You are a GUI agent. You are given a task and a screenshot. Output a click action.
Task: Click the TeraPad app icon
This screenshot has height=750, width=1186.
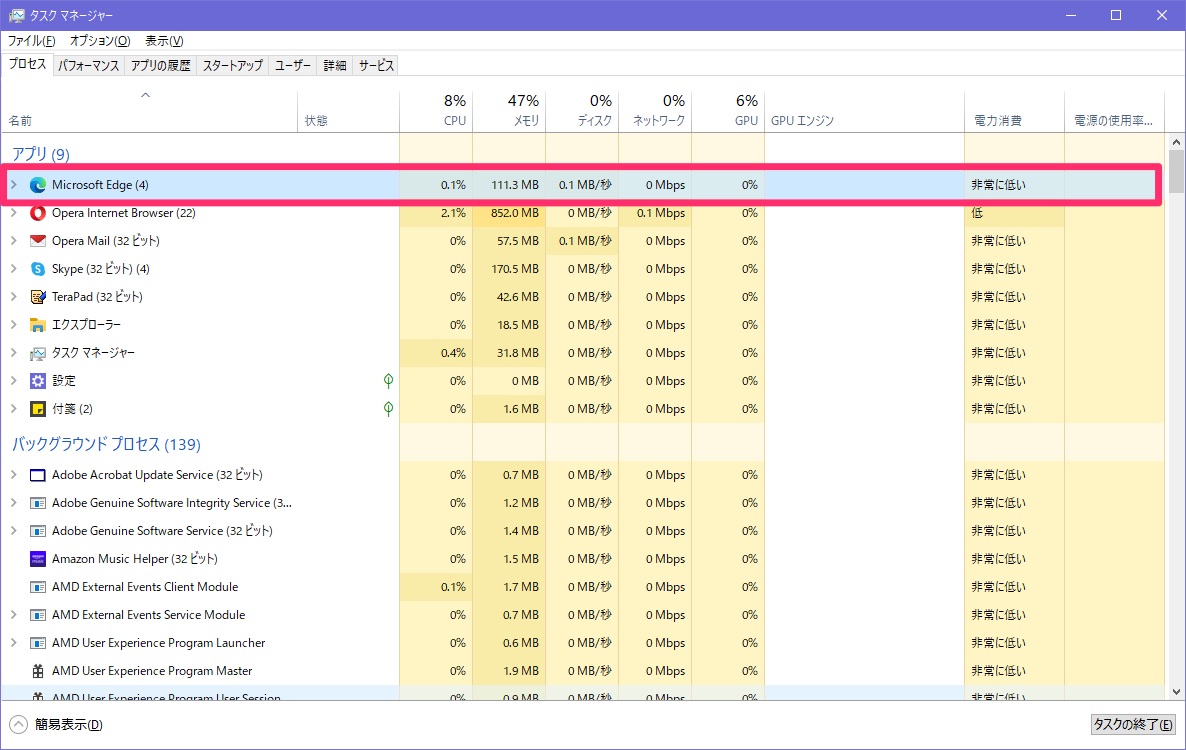click(38, 296)
